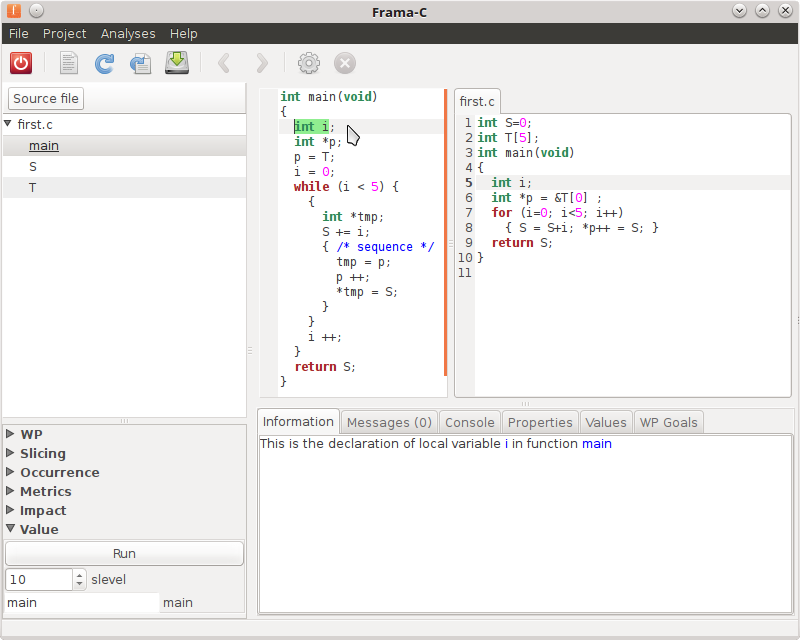
Task: Open the gear analyses configuration icon
Action: pos(309,63)
